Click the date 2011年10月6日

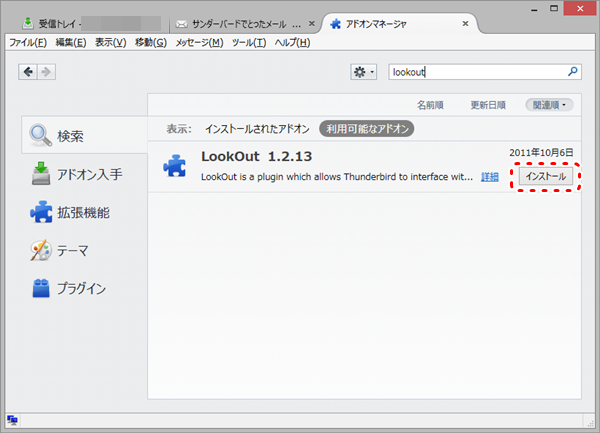coord(541,153)
